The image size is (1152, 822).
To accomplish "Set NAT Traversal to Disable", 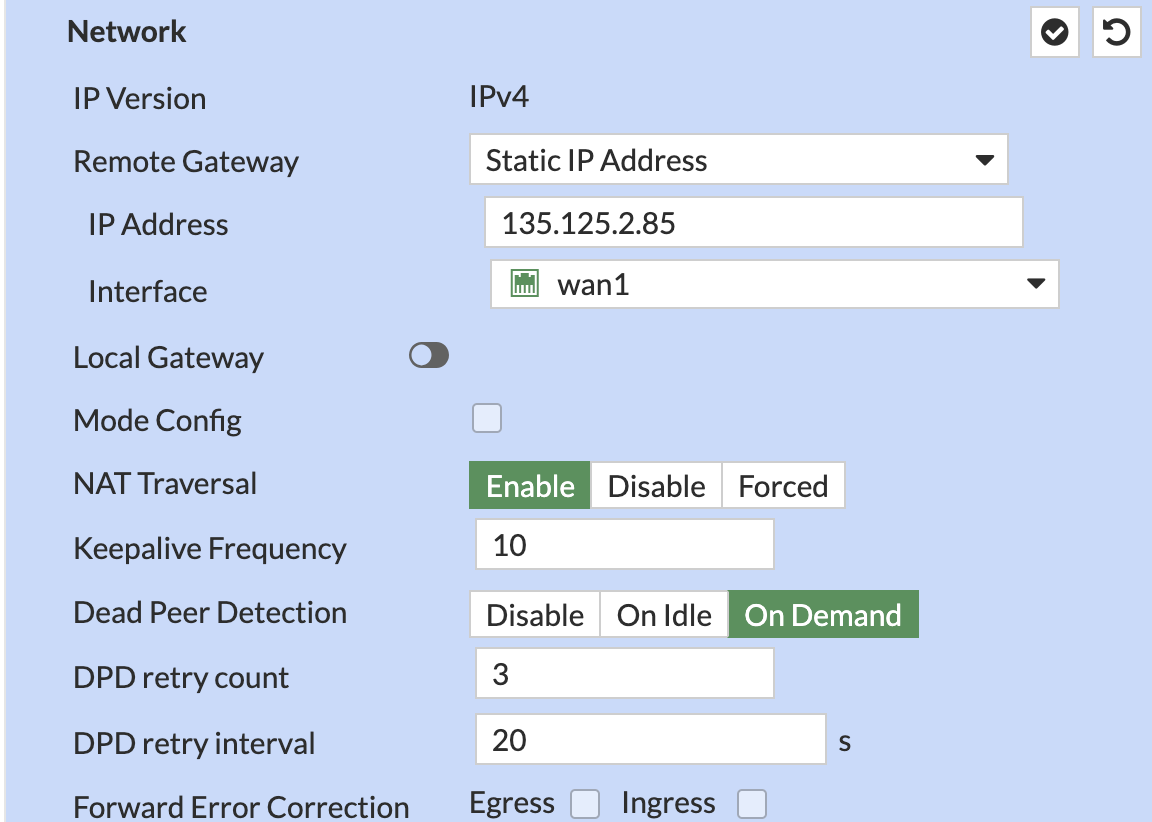I will pyautogui.click(x=656, y=486).
